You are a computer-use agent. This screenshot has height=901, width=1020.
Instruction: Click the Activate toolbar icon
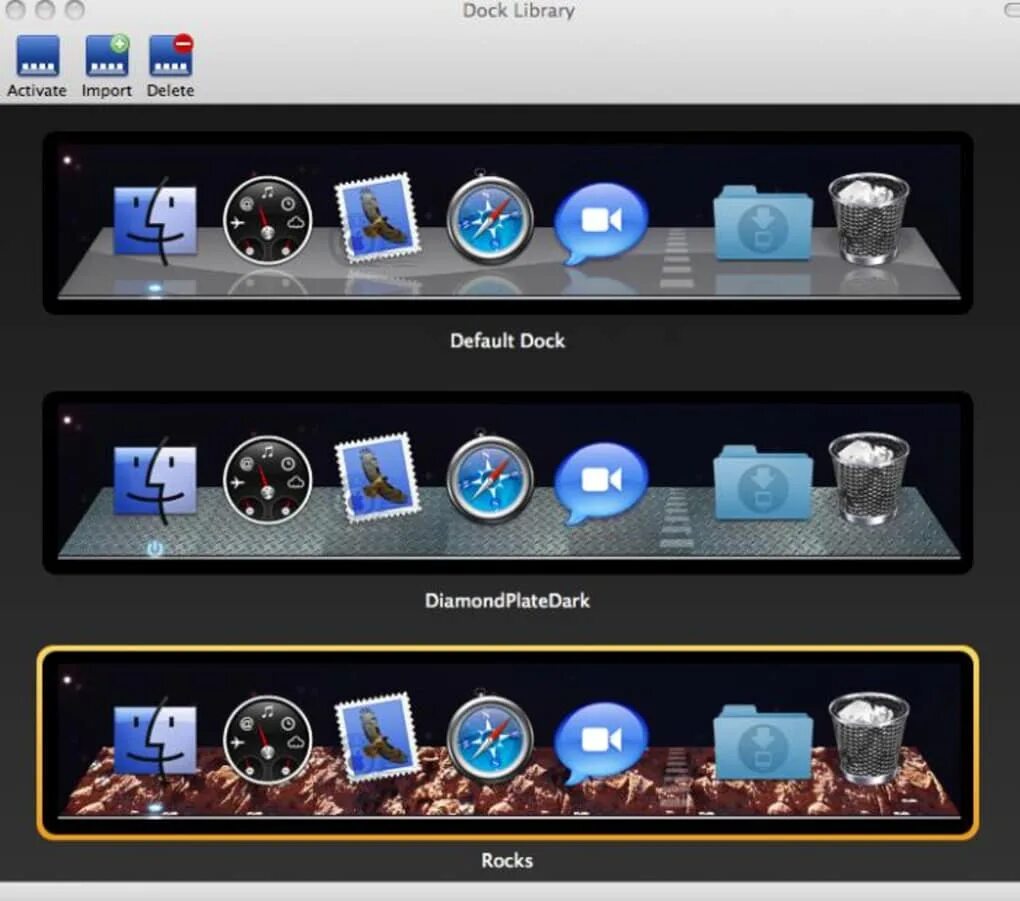click(x=37, y=57)
